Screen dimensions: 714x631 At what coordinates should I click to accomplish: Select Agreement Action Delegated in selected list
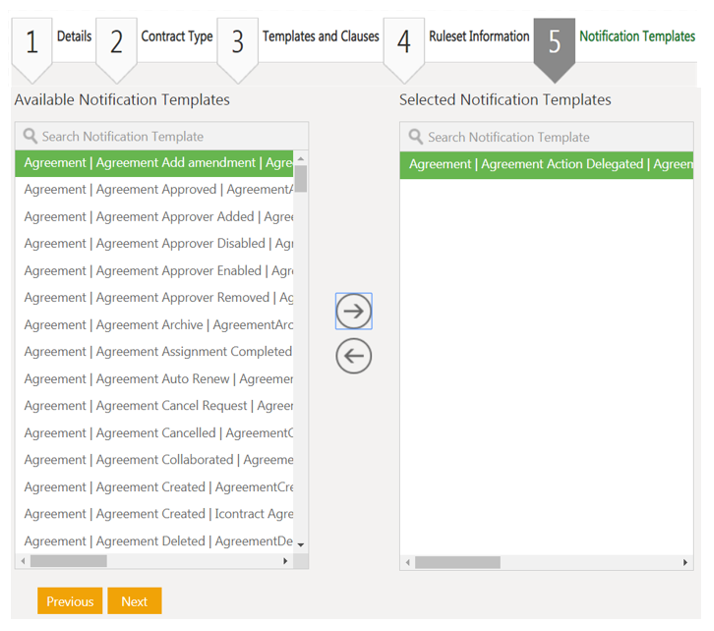point(547,165)
